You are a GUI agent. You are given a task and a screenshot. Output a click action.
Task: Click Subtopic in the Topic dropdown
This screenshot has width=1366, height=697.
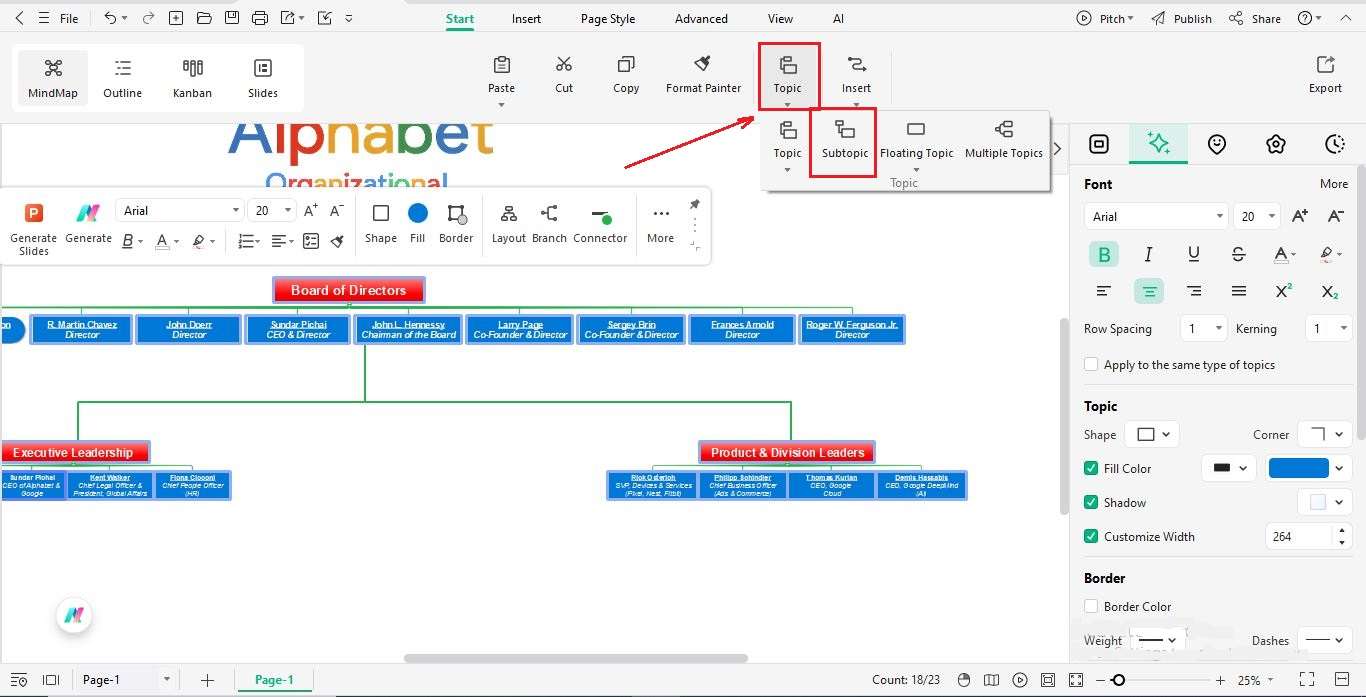coord(845,140)
